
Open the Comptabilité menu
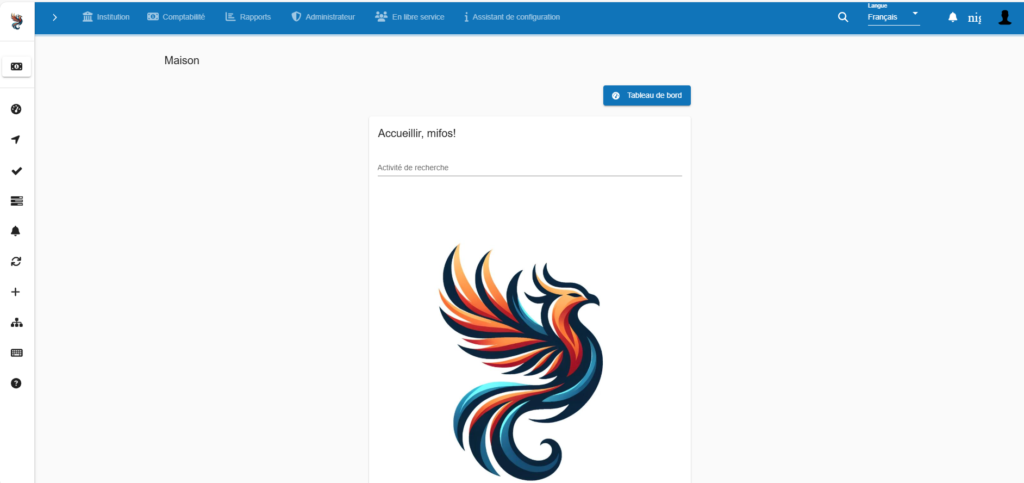click(x=176, y=17)
